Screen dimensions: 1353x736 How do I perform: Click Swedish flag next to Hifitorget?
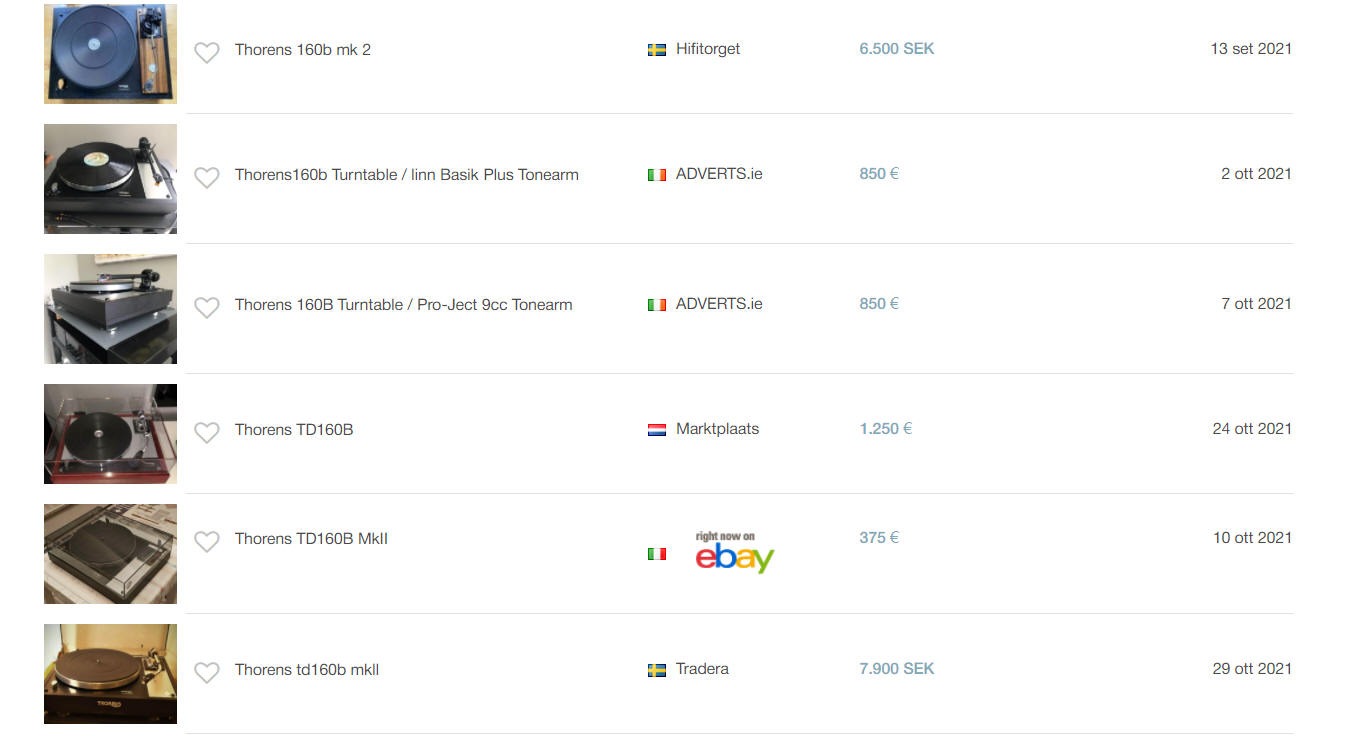click(657, 49)
